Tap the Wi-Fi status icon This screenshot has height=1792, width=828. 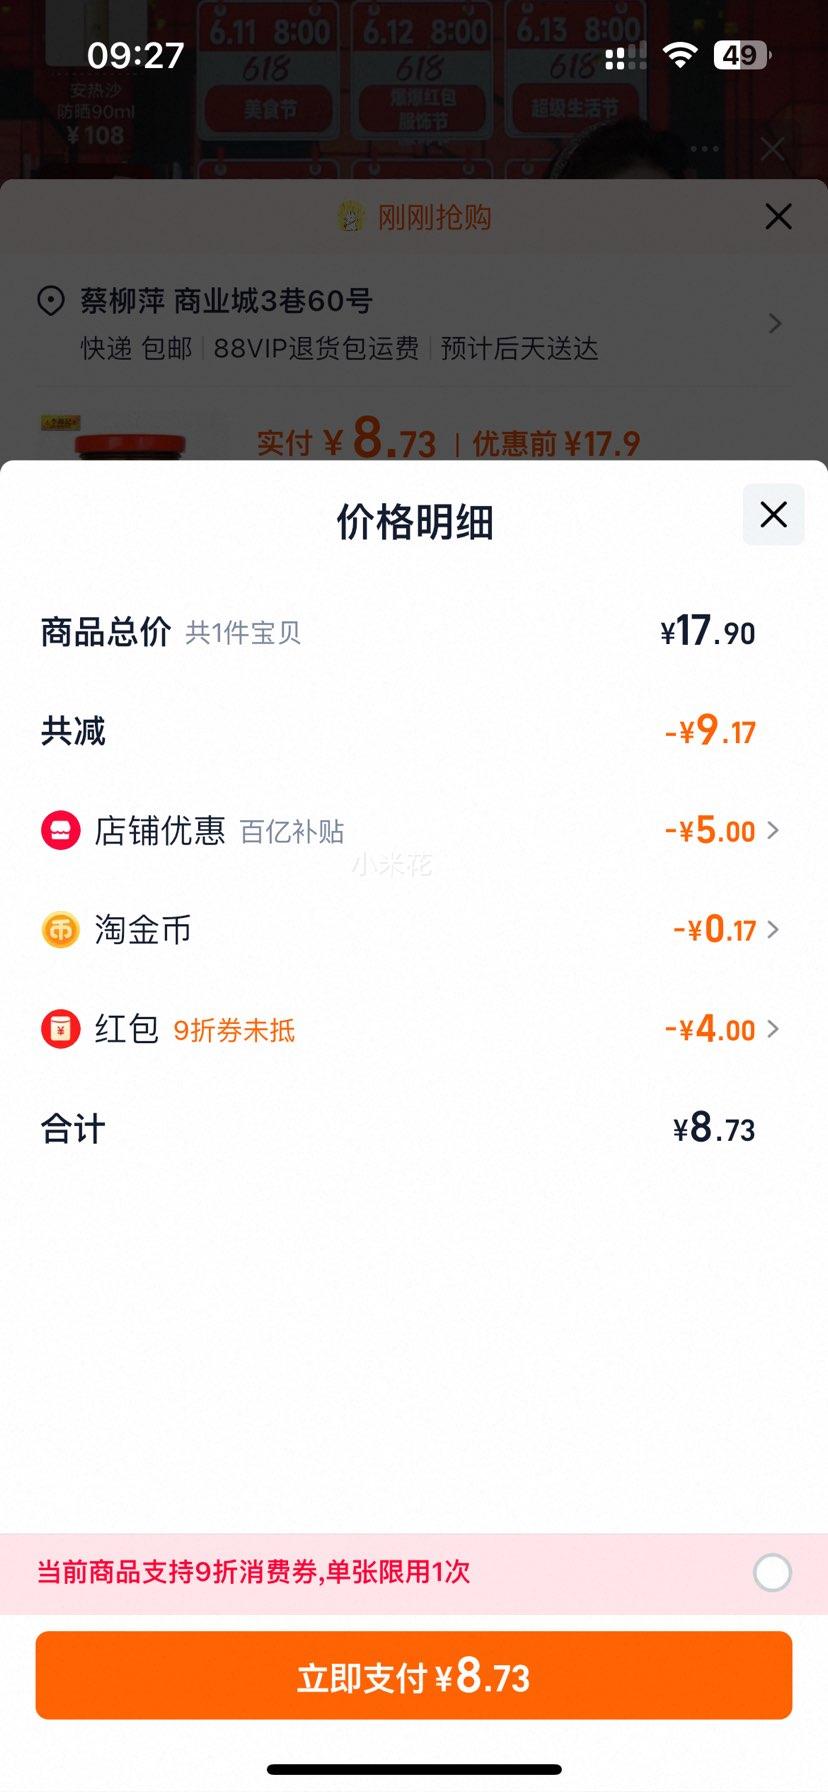pos(680,55)
